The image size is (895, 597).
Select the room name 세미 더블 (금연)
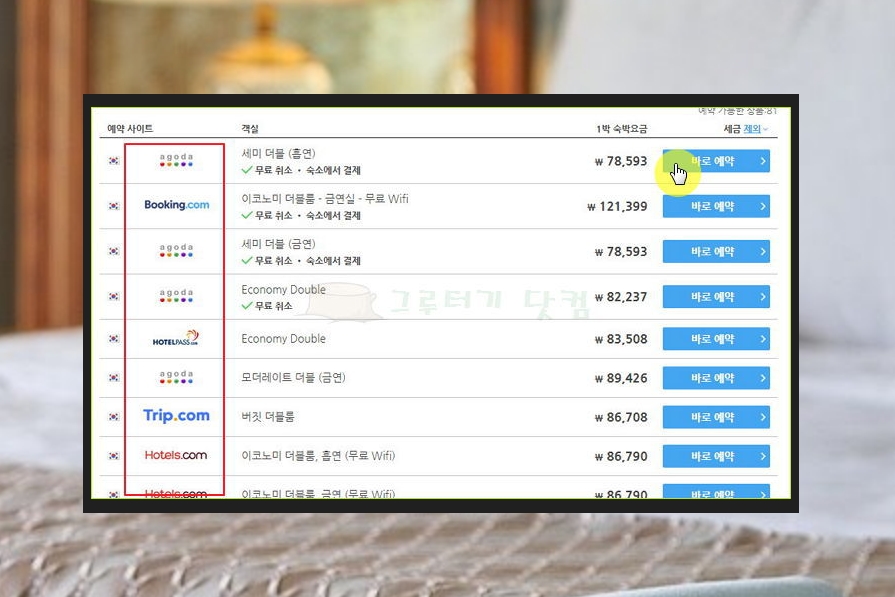point(278,244)
